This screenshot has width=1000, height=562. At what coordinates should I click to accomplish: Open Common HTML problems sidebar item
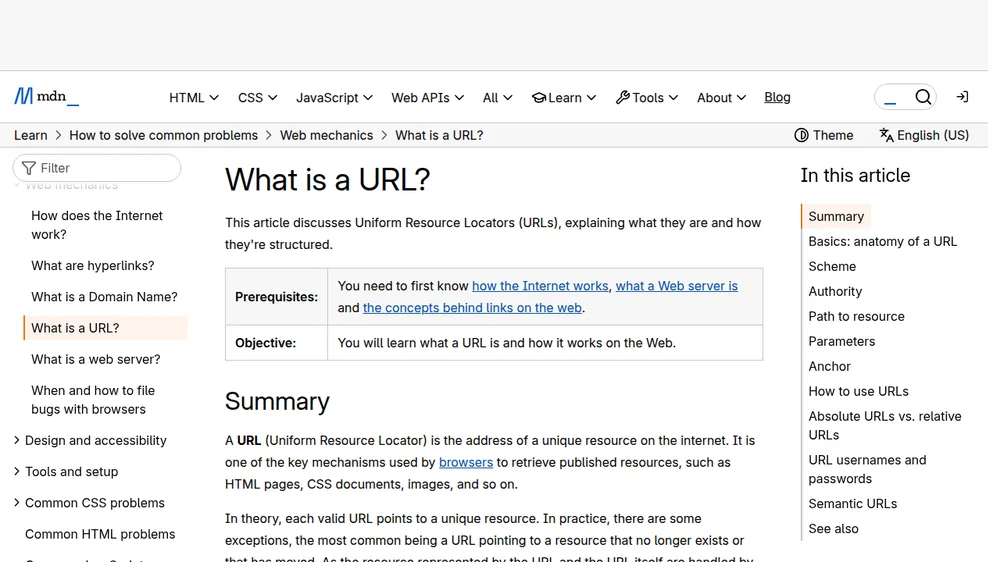pyautogui.click(x=100, y=534)
